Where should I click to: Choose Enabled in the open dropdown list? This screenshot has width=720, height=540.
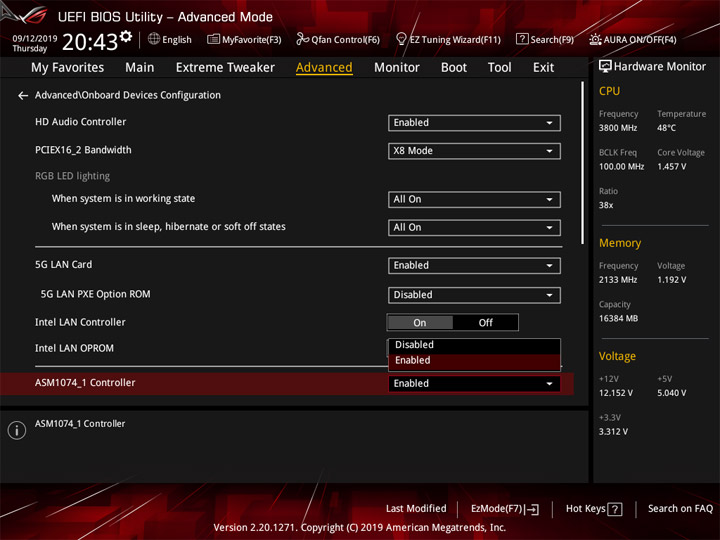(x=474, y=361)
